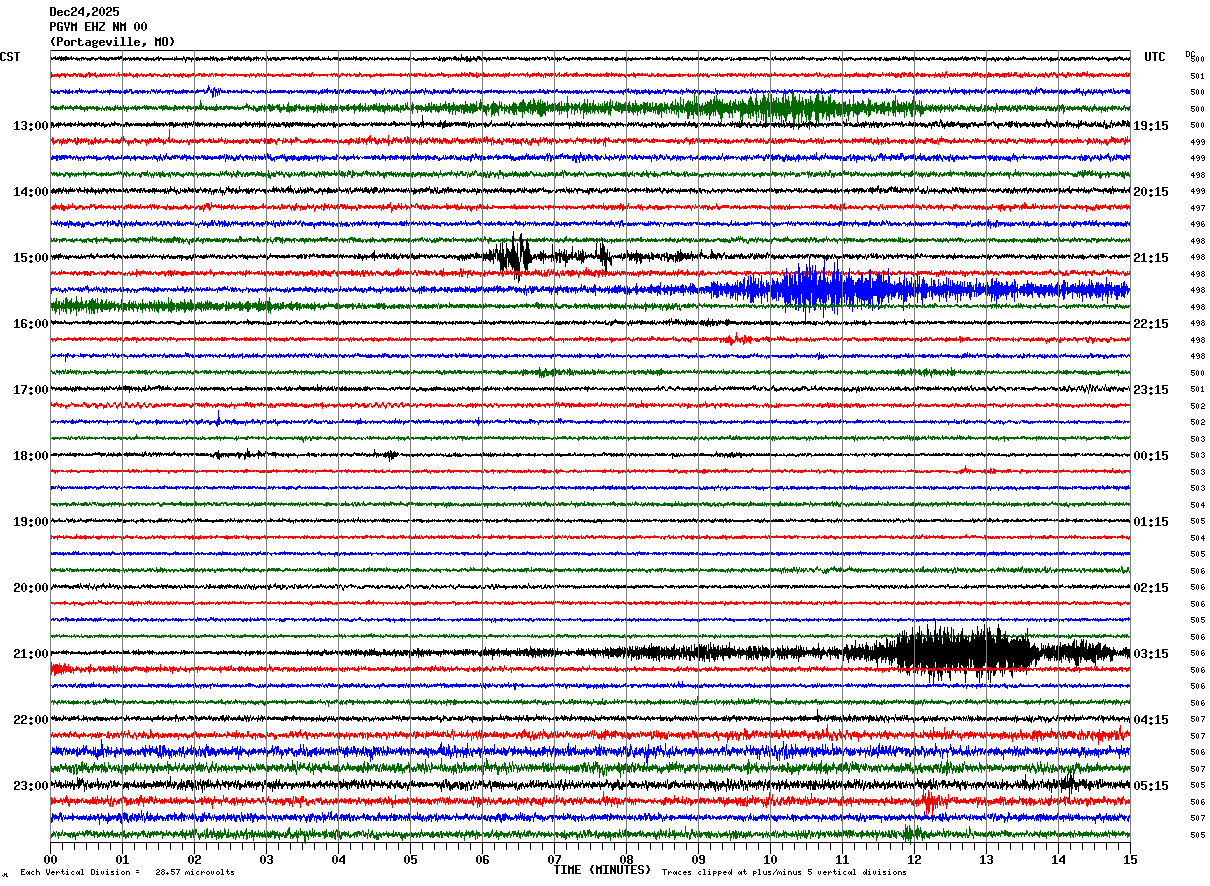The image size is (1210, 886).
Task: Select the 21:00 CST time label
Action: click(x=30, y=654)
